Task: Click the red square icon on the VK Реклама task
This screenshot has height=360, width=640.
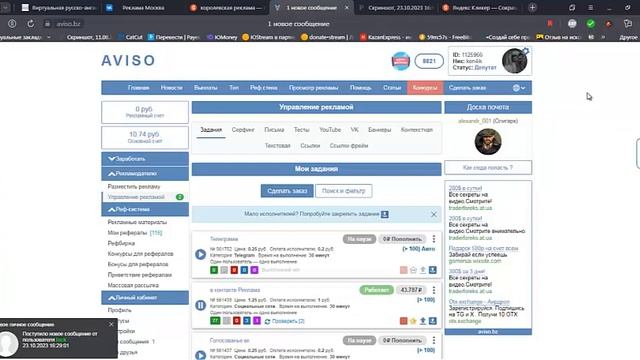Action: [x=403, y=321]
